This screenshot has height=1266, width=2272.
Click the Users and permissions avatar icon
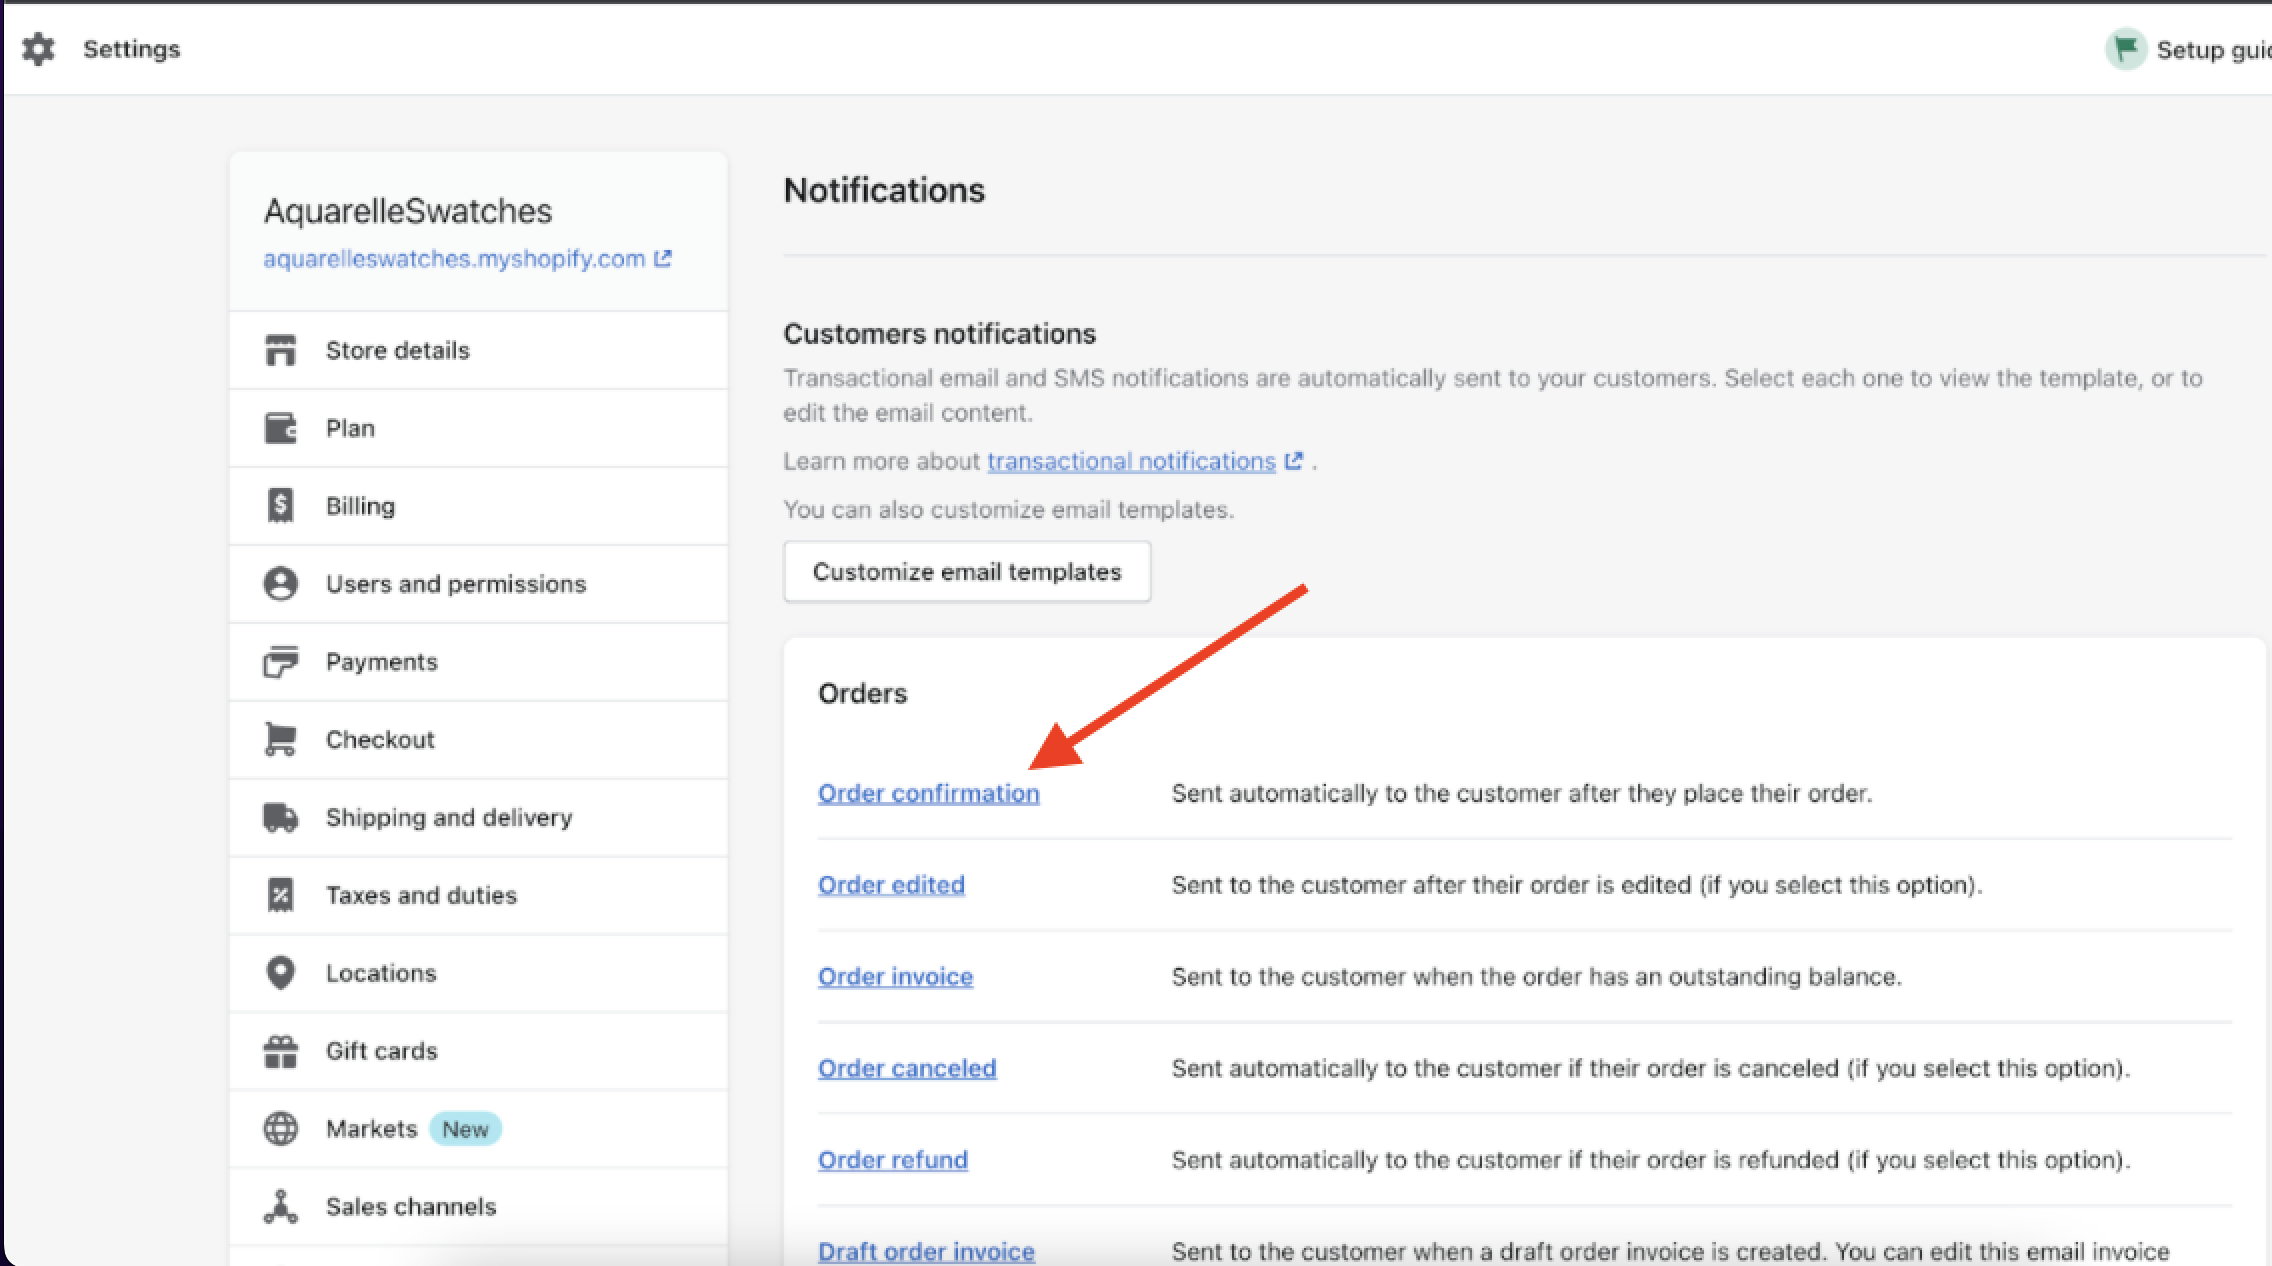click(280, 584)
